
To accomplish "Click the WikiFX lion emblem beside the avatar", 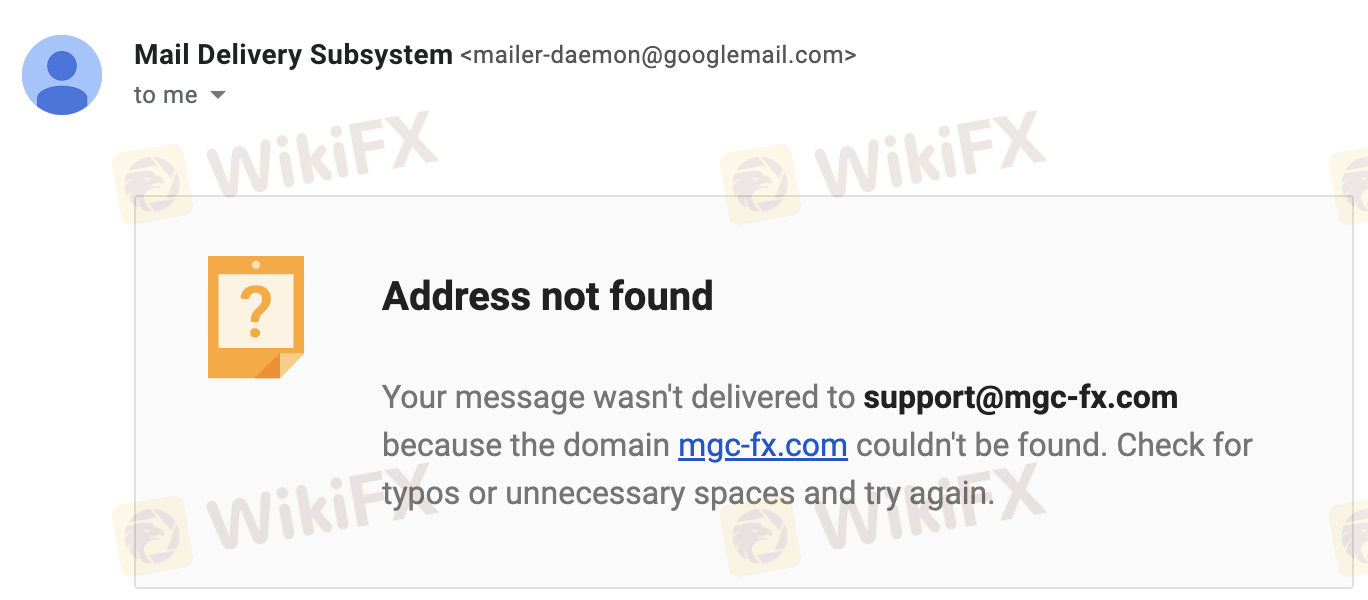I will pos(151,183).
